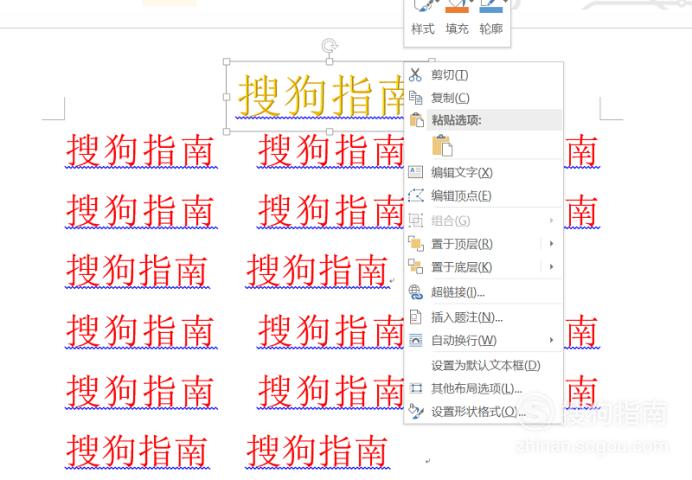Click the 粘贴选项 header label
This screenshot has width=692, height=480.
[456, 120]
